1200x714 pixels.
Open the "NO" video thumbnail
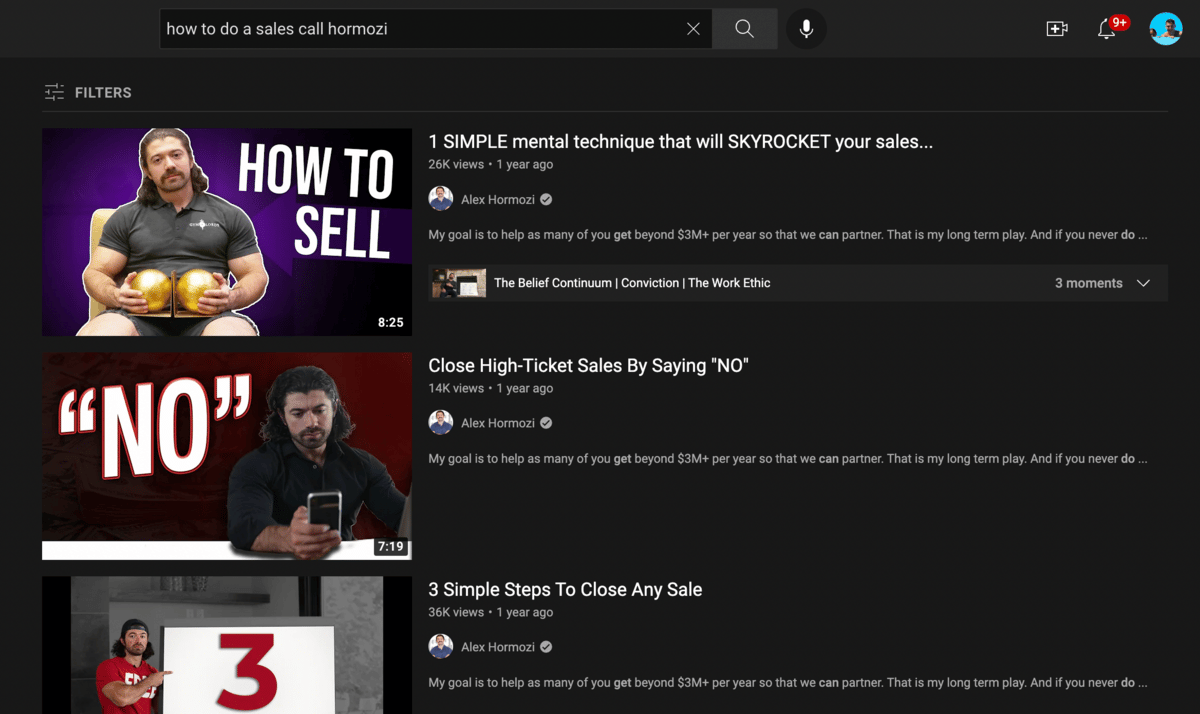[x=227, y=456]
